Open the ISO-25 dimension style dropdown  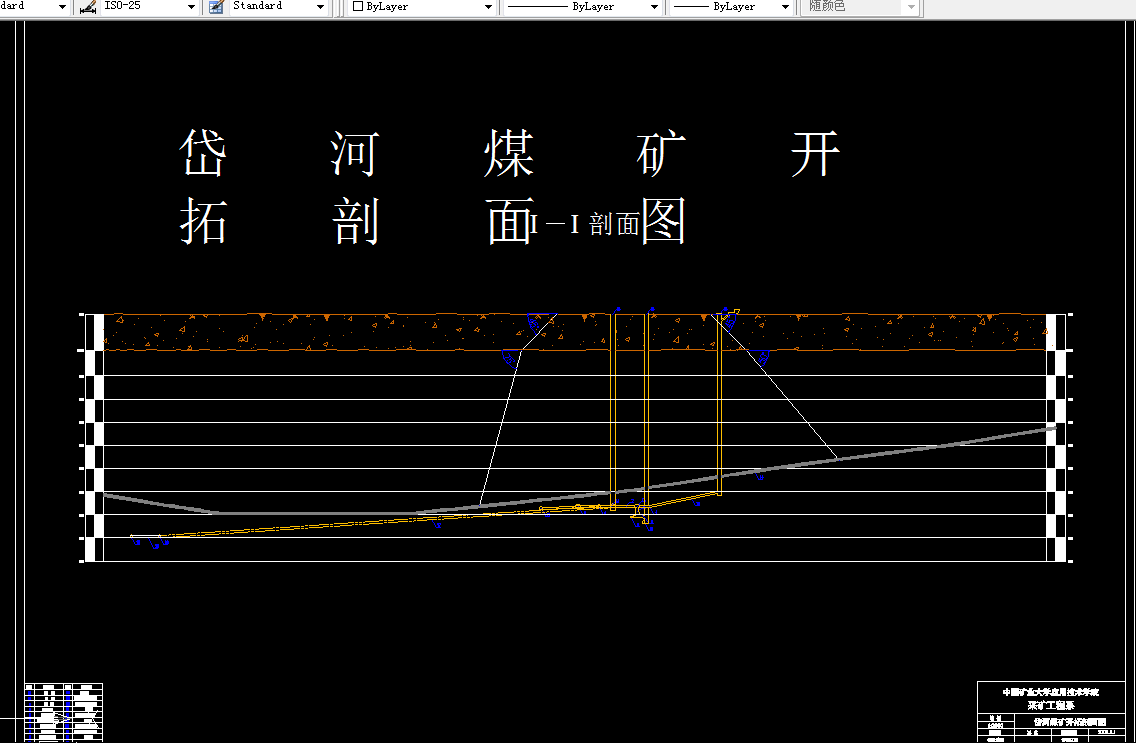coord(149,7)
